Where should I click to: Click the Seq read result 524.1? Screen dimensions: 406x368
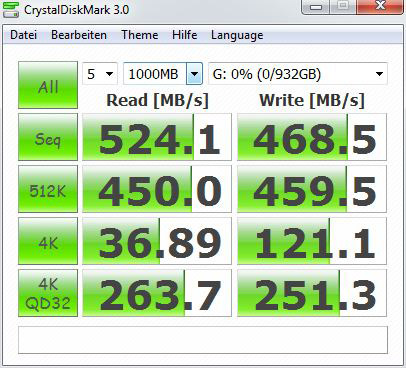[x=157, y=137]
